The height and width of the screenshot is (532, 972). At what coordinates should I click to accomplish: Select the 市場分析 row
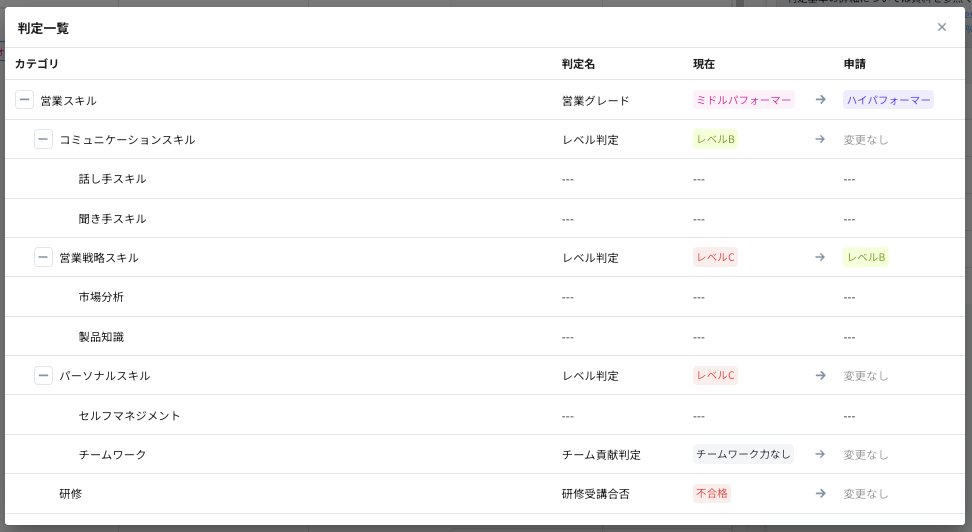click(101, 297)
